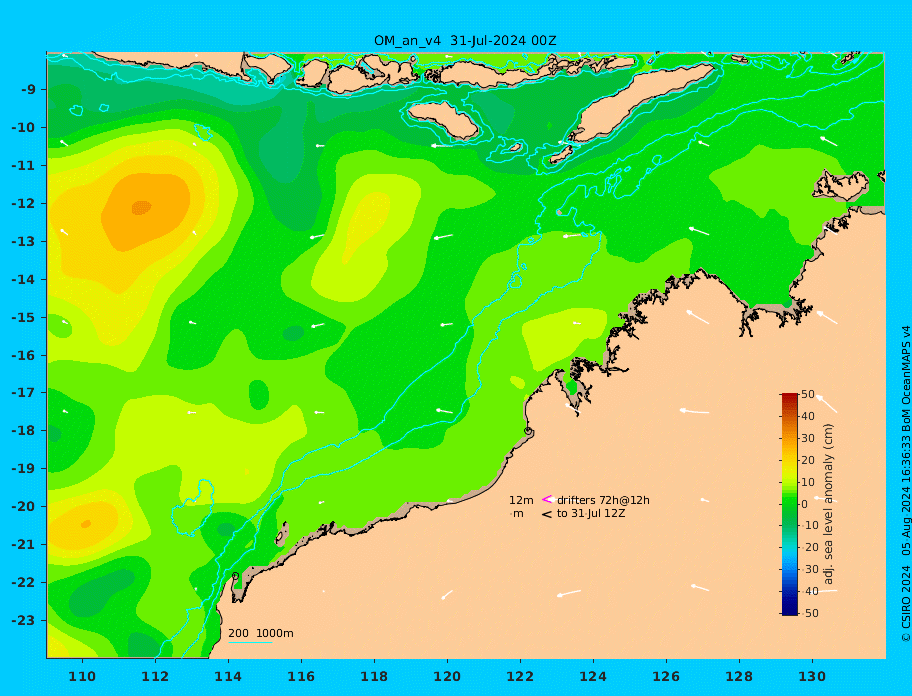Click the latitude axis label -18
Screen dimensions: 912x696
coord(24,430)
